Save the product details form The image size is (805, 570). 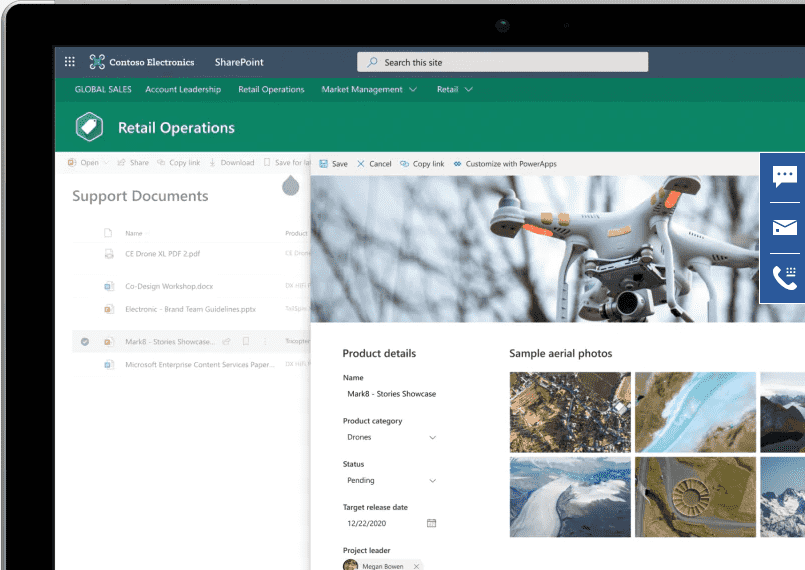click(334, 164)
